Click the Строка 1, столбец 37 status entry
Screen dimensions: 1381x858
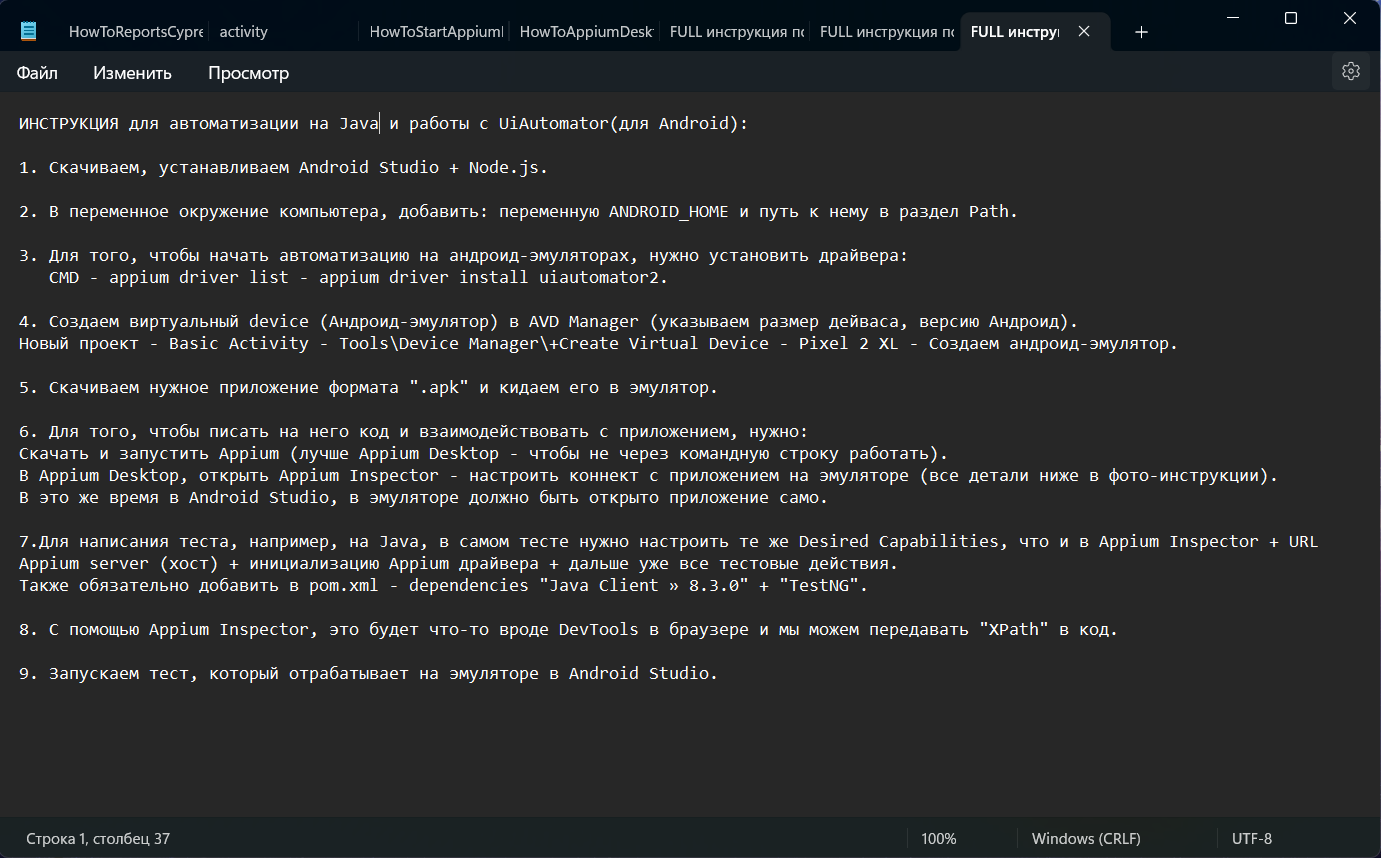click(98, 839)
